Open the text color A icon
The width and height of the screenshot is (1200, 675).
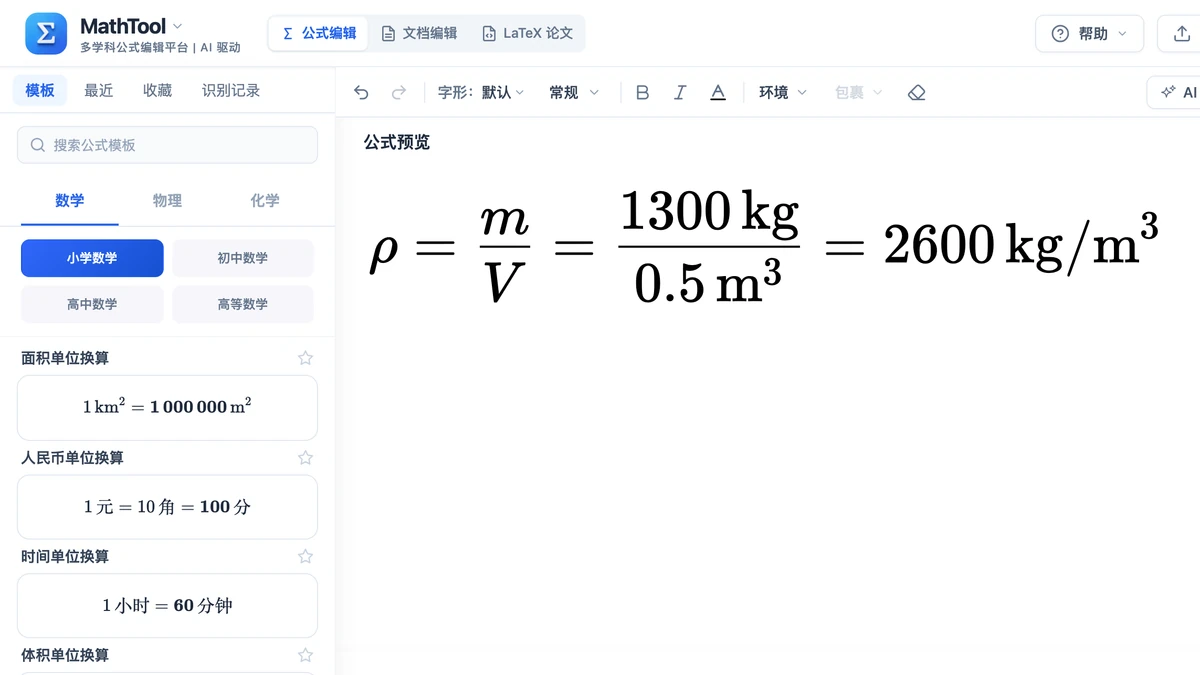[718, 92]
